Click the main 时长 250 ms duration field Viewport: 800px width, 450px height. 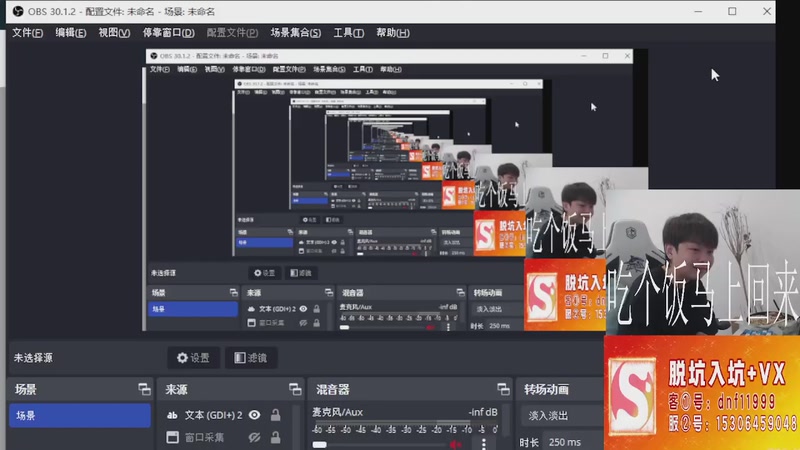[x=573, y=442]
